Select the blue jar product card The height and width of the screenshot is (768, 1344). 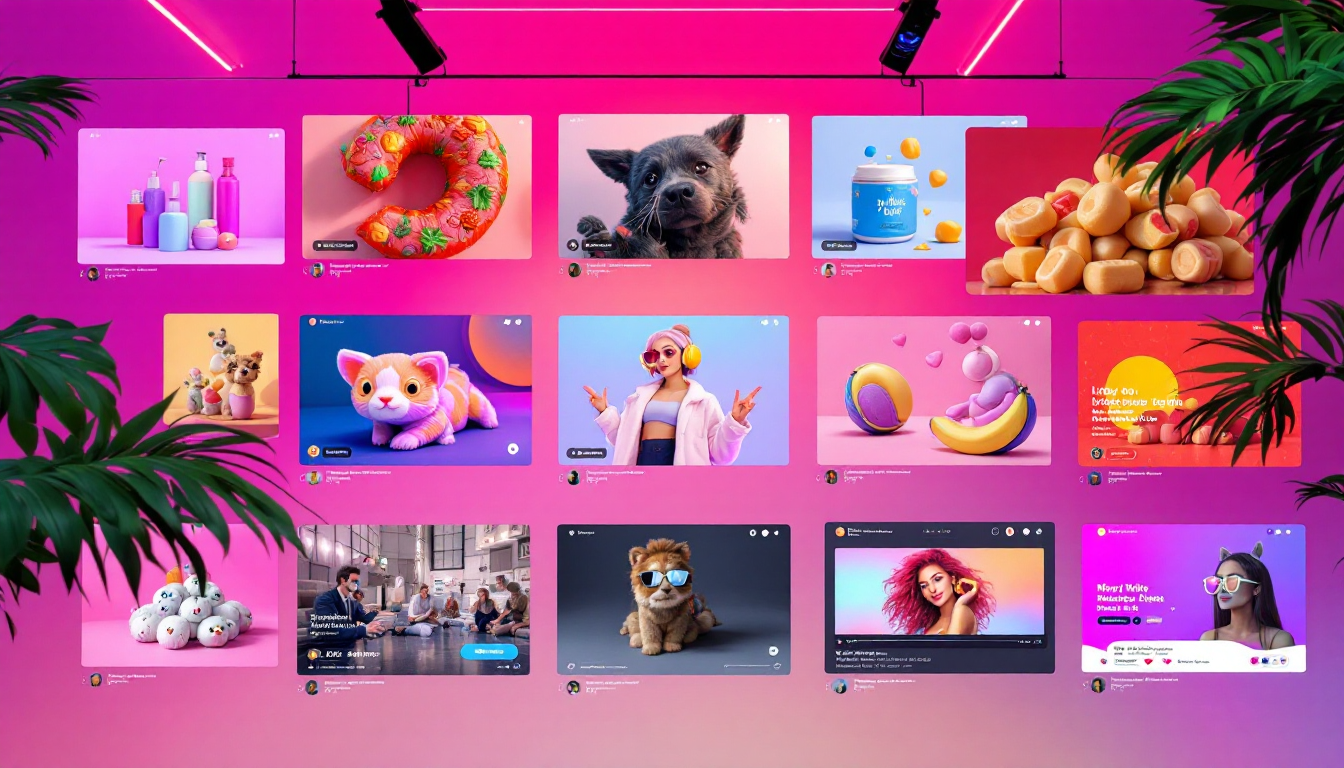coord(886,187)
